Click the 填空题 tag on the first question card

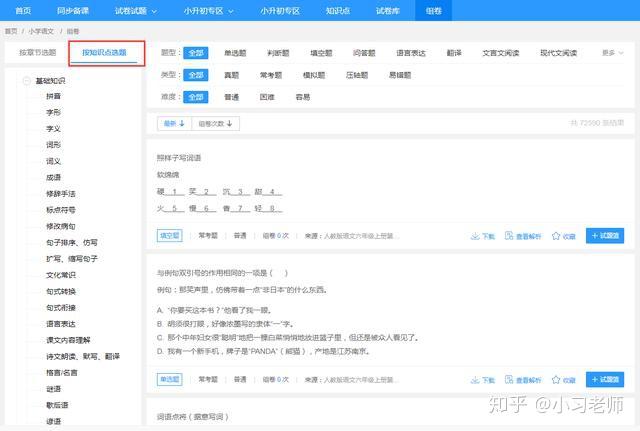click(169, 235)
